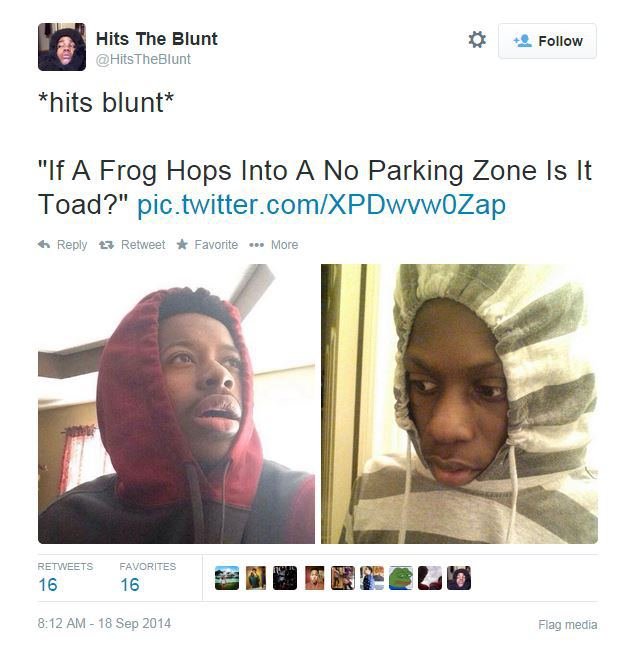Open the striped hoodie photo
The image size is (632, 654).
(459, 404)
